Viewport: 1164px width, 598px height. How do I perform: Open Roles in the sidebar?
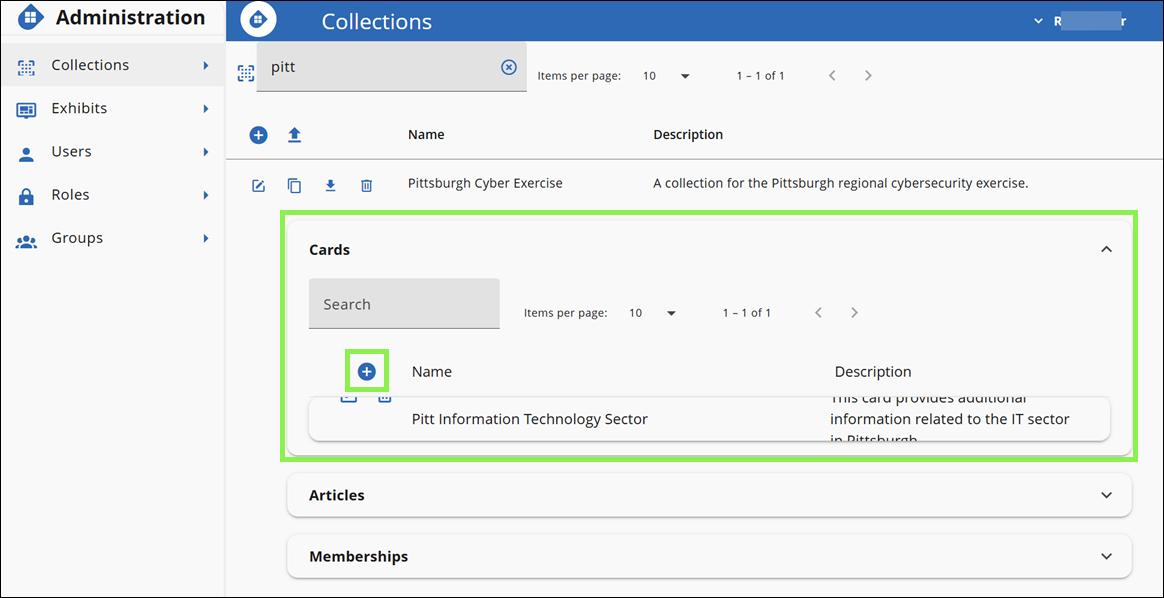click(113, 194)
